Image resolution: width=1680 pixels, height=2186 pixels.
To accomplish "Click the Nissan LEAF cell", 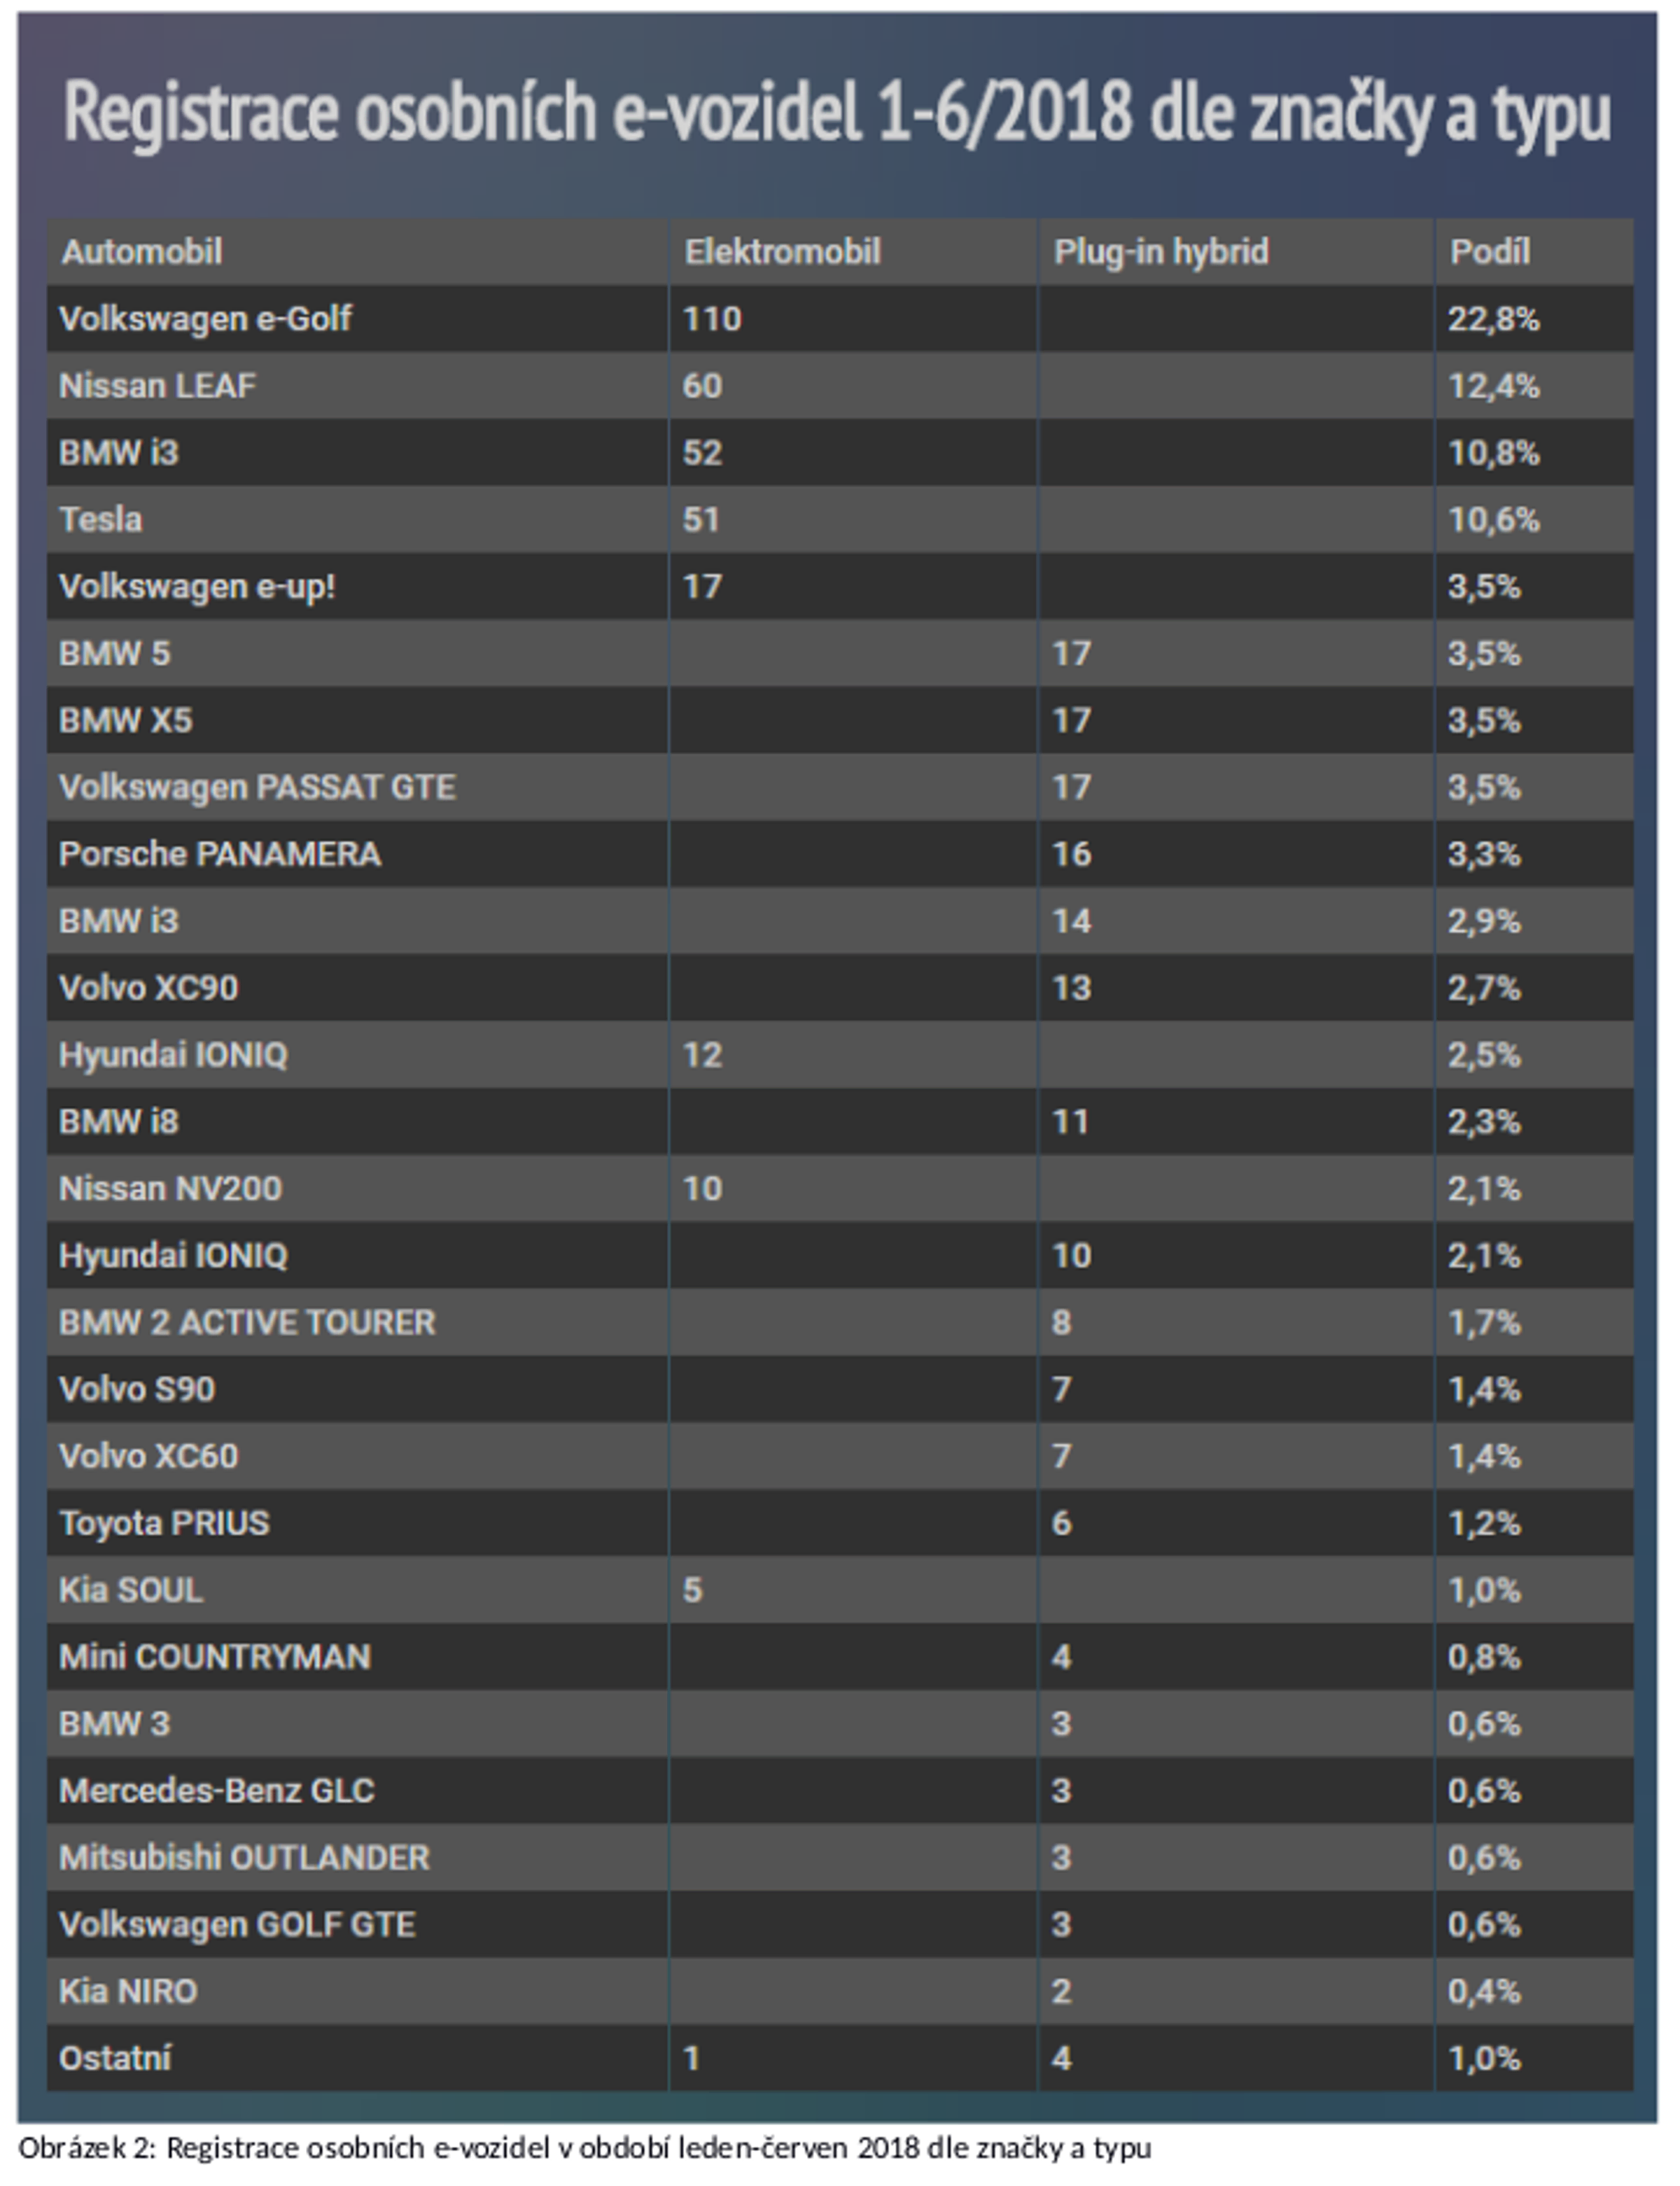I will (x=157, y=385).
